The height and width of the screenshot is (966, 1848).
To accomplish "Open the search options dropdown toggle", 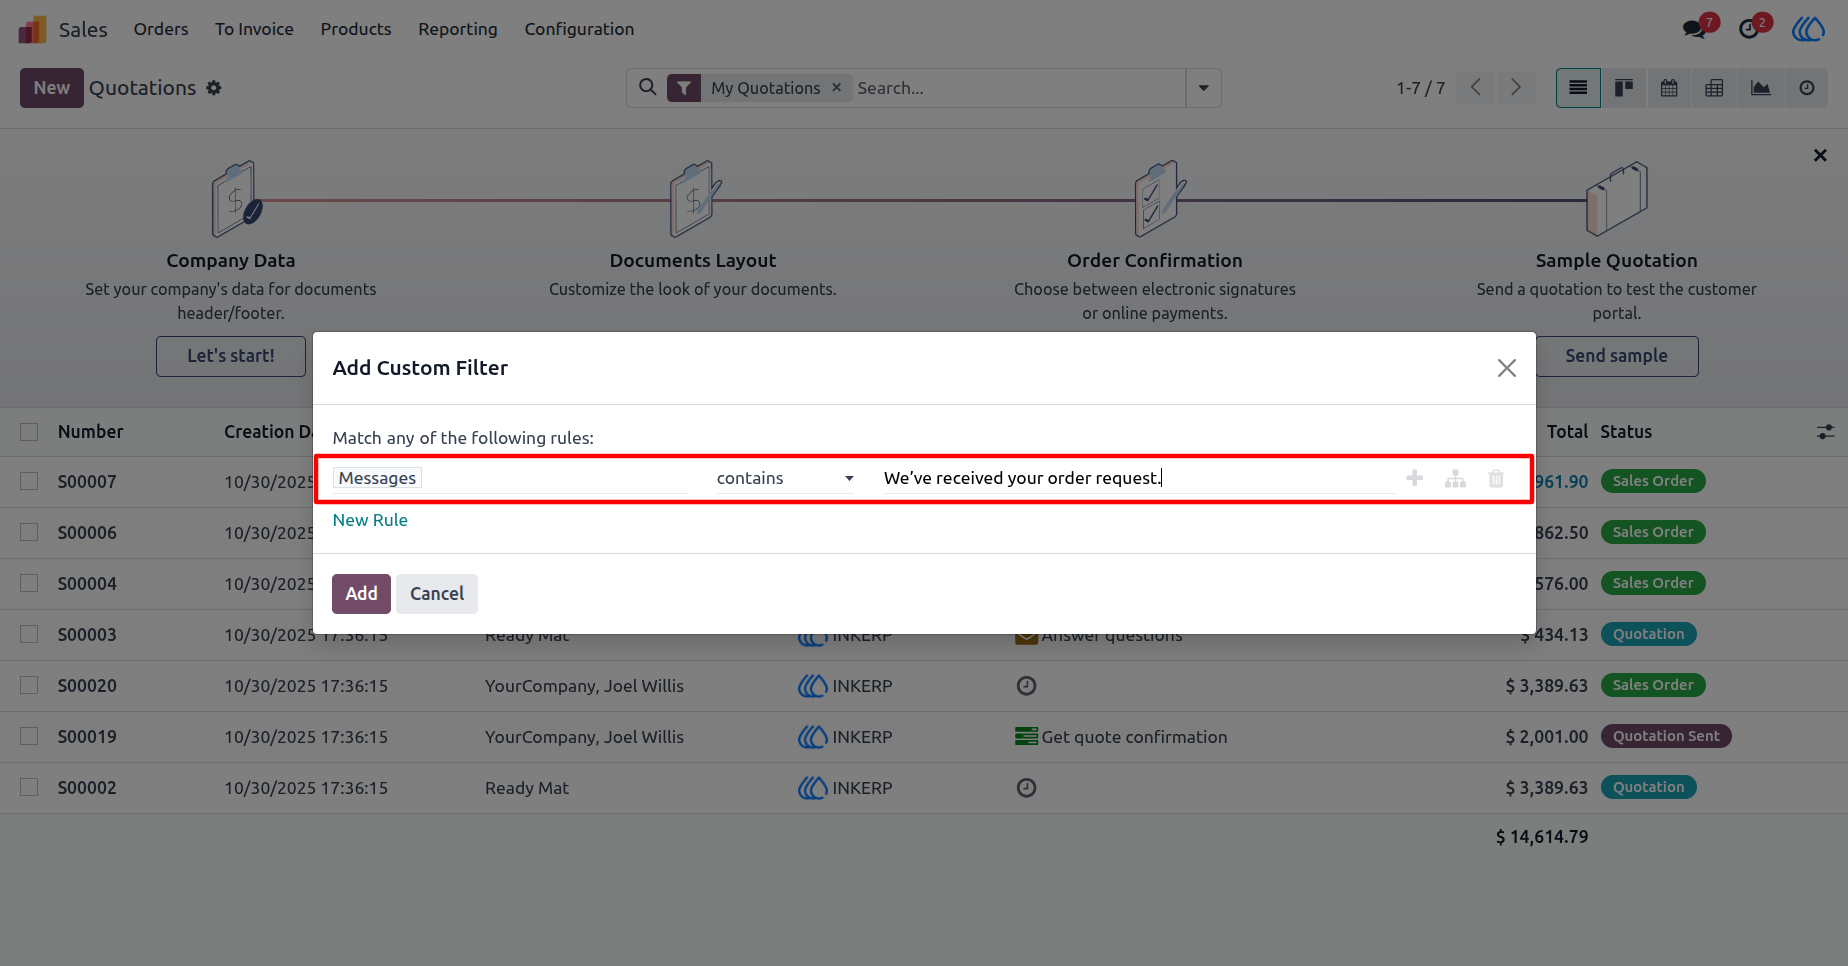I will click(1203, 88).
